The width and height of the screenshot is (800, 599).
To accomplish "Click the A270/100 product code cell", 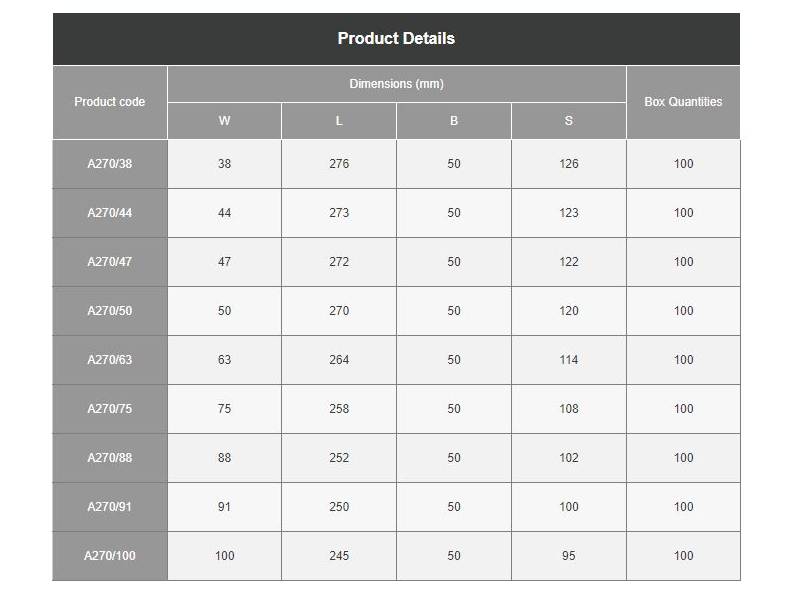I will 110,556.
